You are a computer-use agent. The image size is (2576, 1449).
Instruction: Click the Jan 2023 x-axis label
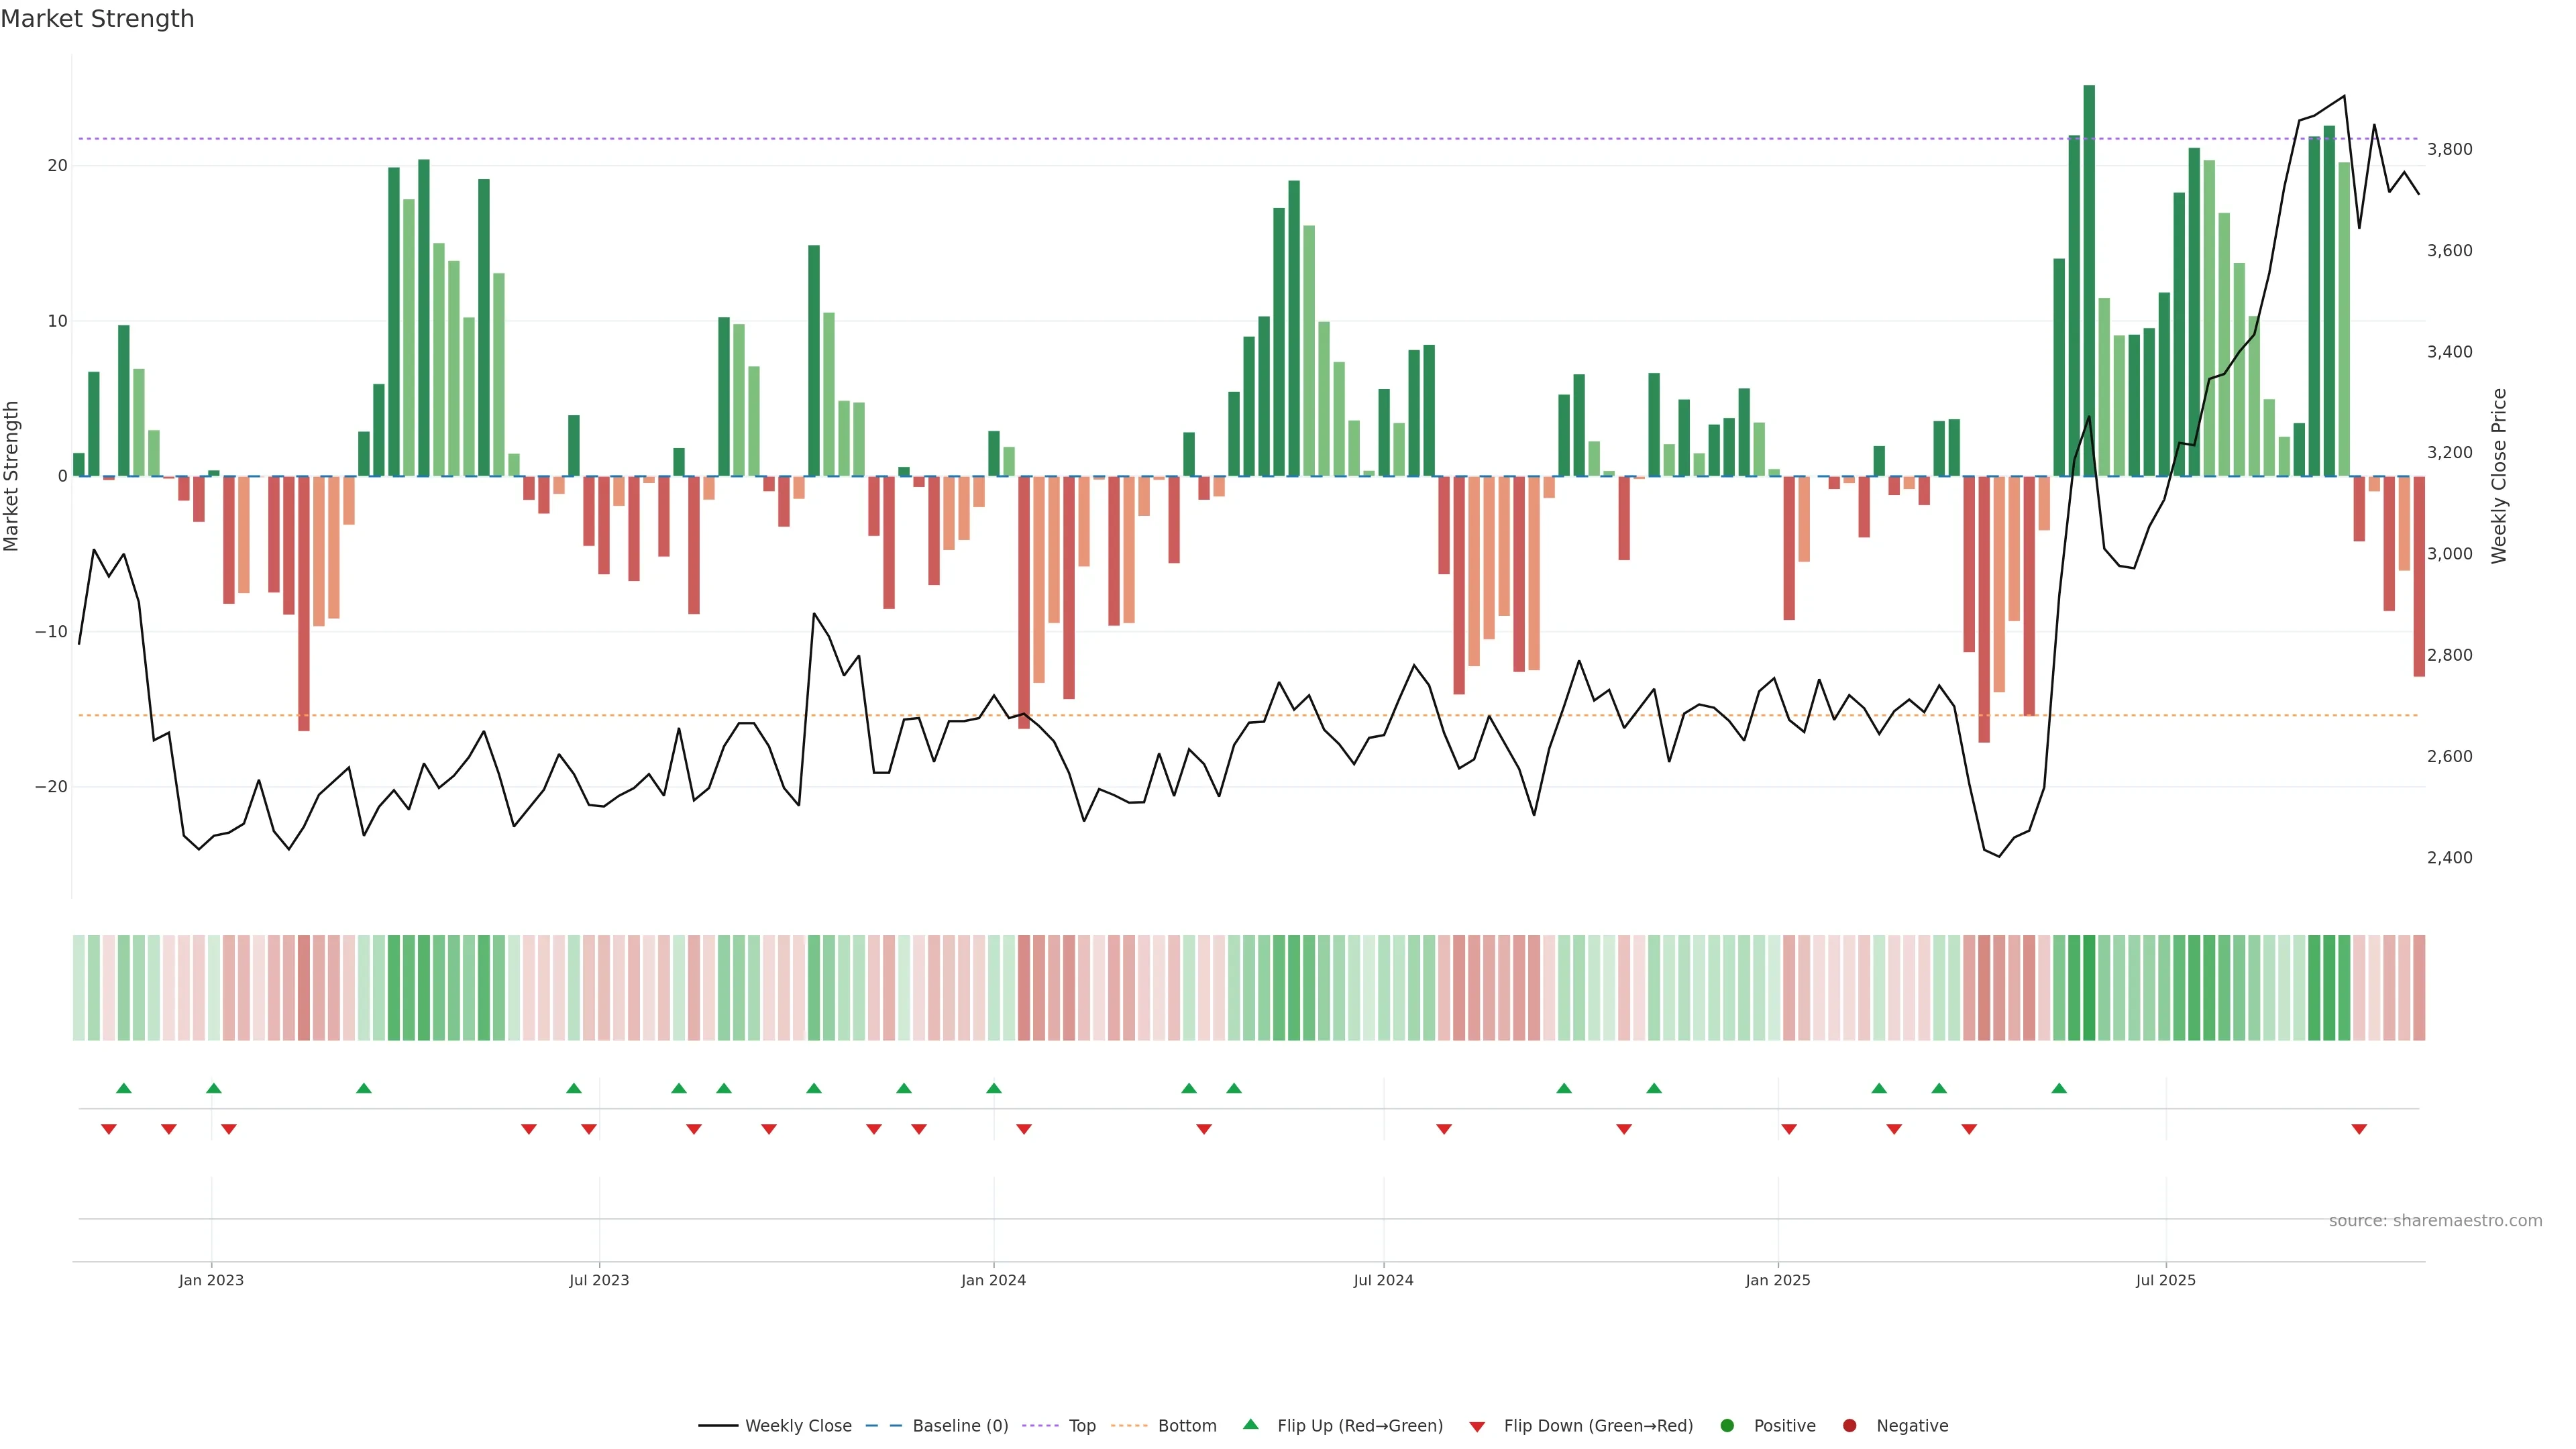point(211,1280)
